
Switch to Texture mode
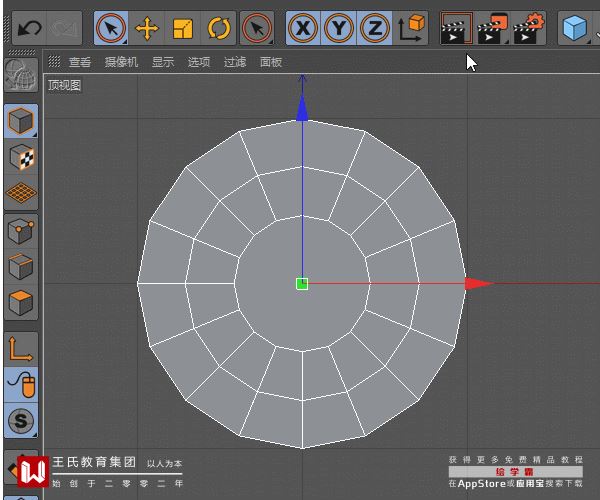[21, 157]
